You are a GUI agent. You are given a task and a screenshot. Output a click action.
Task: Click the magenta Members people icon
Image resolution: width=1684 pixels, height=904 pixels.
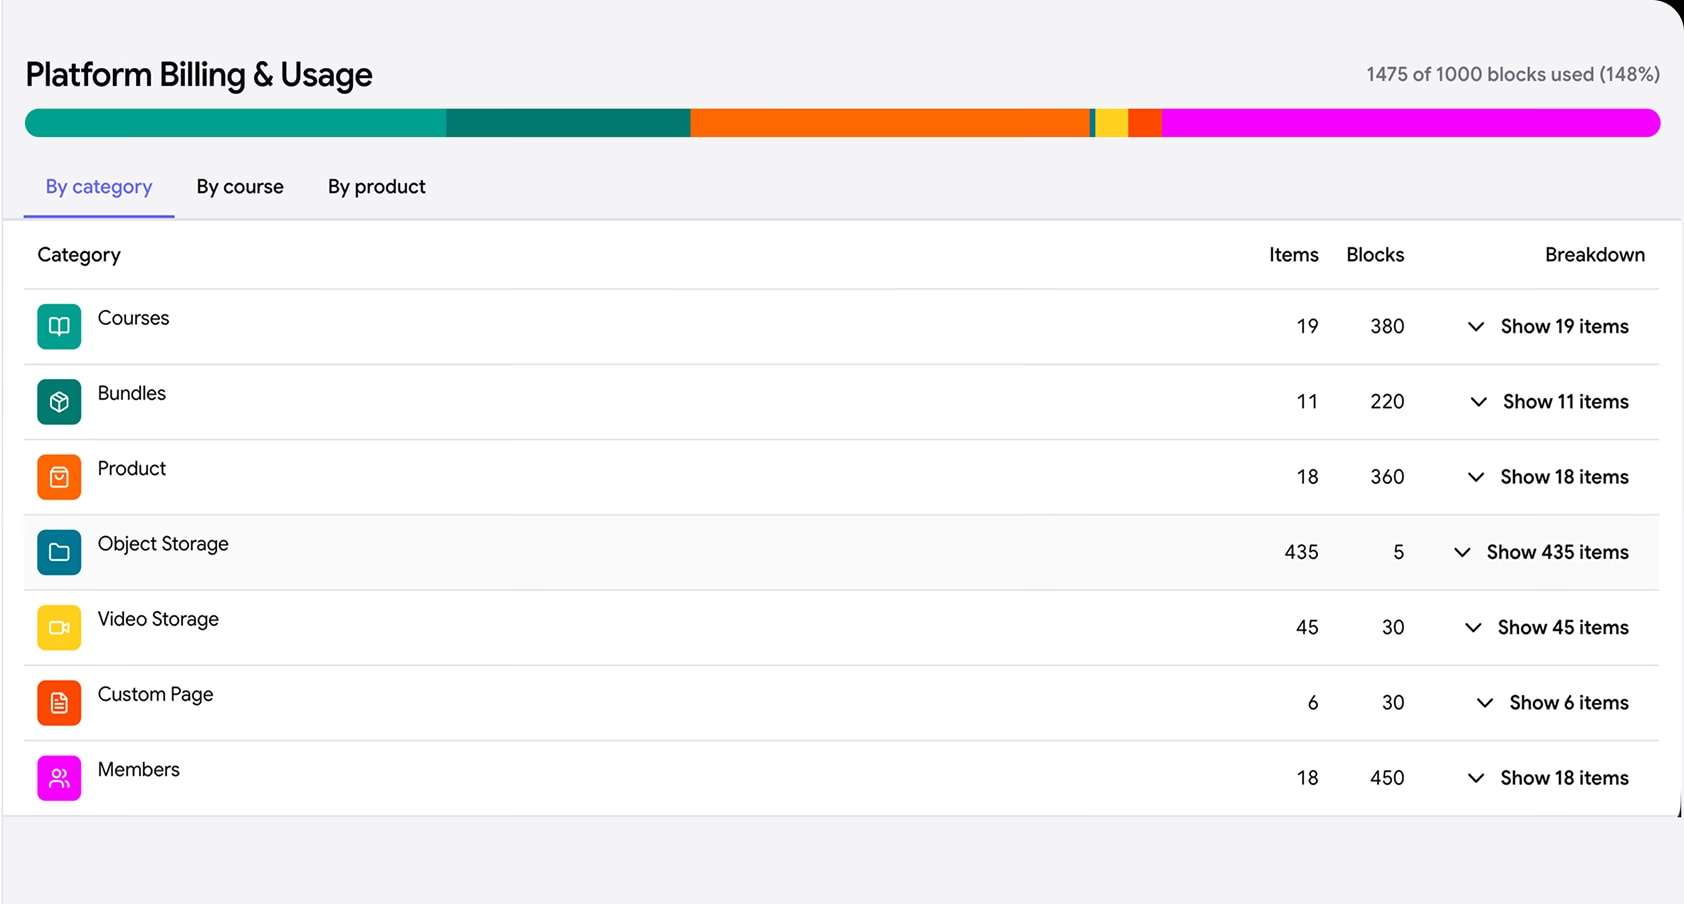pyautogui.click(x=59, y=778)
